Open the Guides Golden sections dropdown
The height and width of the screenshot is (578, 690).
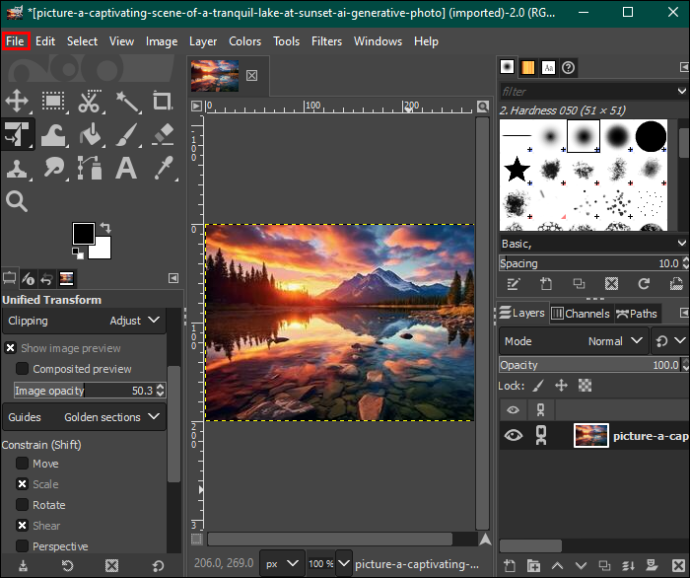[x=84, y=417]
